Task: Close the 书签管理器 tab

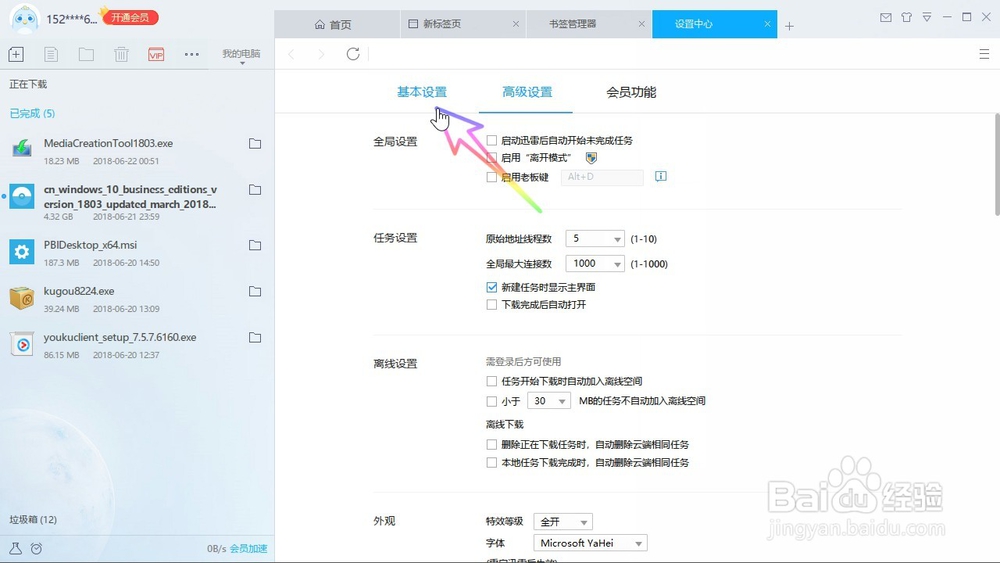Action: (x=642, y=24)
